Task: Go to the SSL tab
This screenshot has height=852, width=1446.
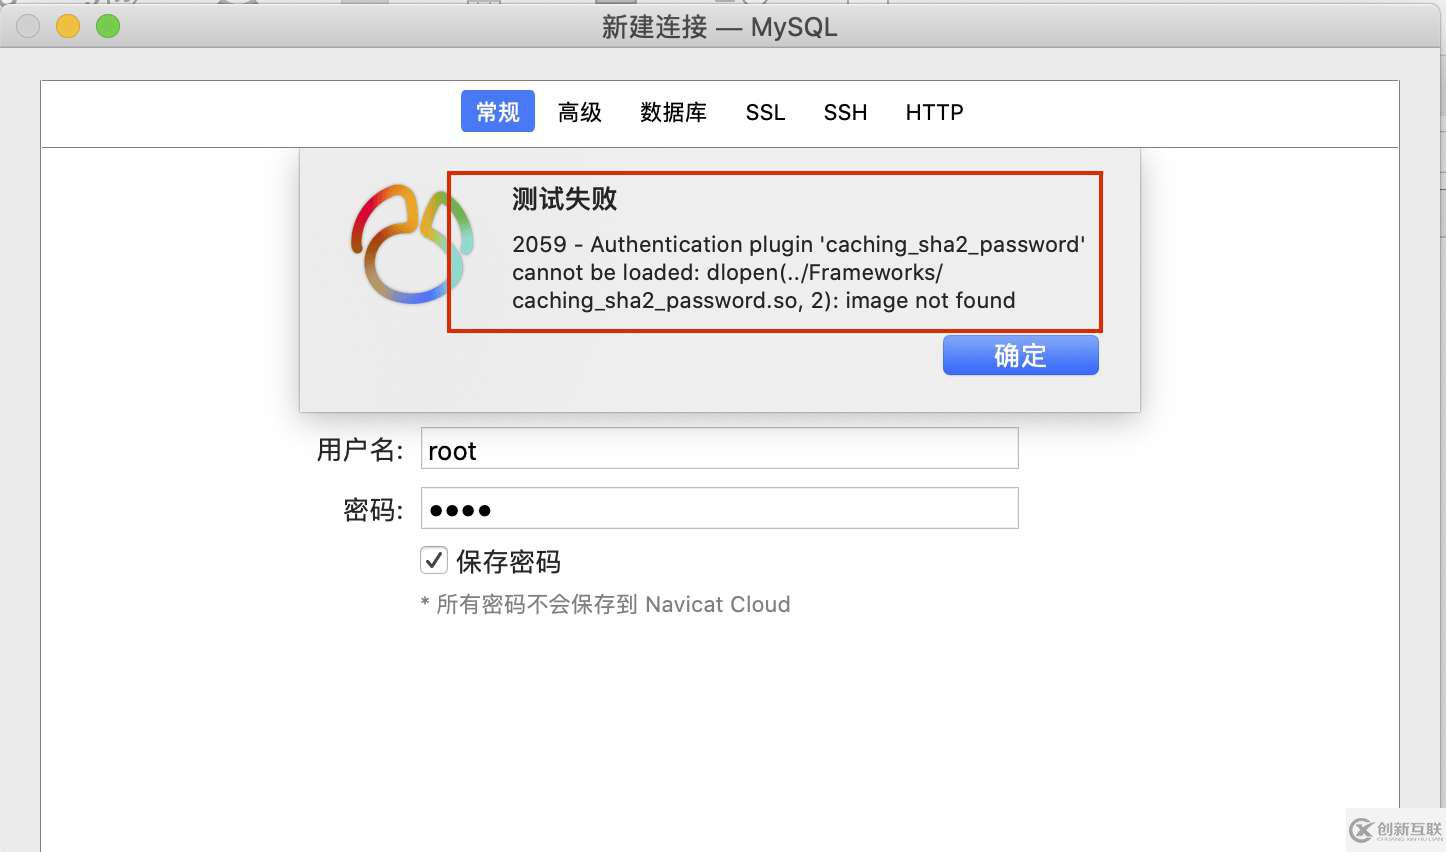Action: pos(765,112)
